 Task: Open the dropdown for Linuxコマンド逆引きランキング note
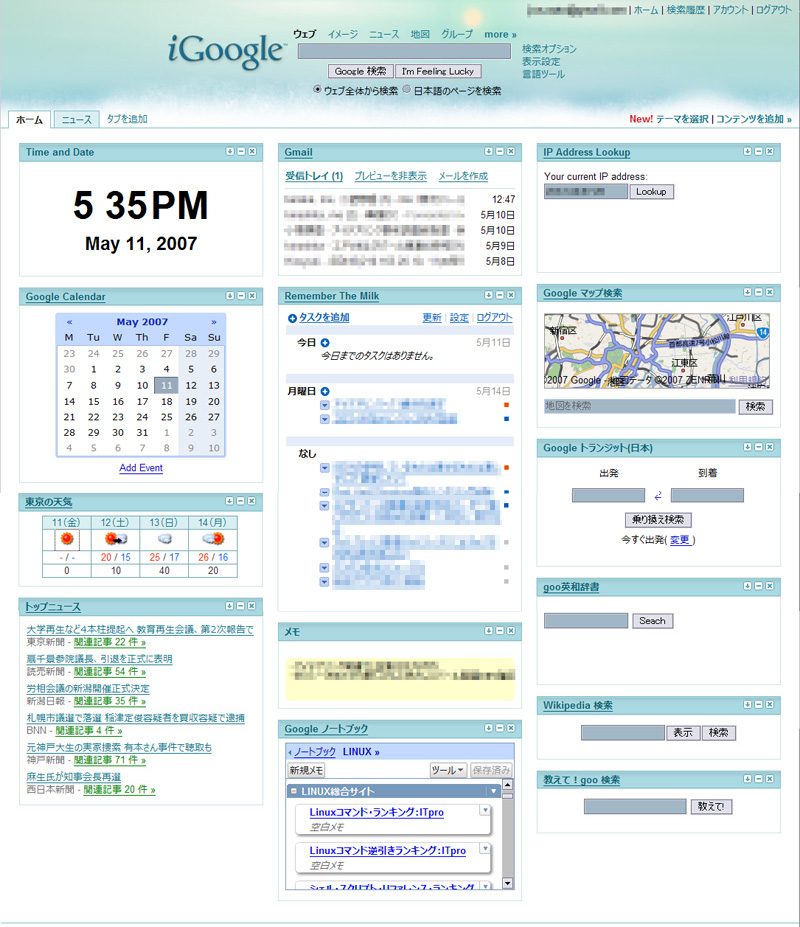[485, 849]
